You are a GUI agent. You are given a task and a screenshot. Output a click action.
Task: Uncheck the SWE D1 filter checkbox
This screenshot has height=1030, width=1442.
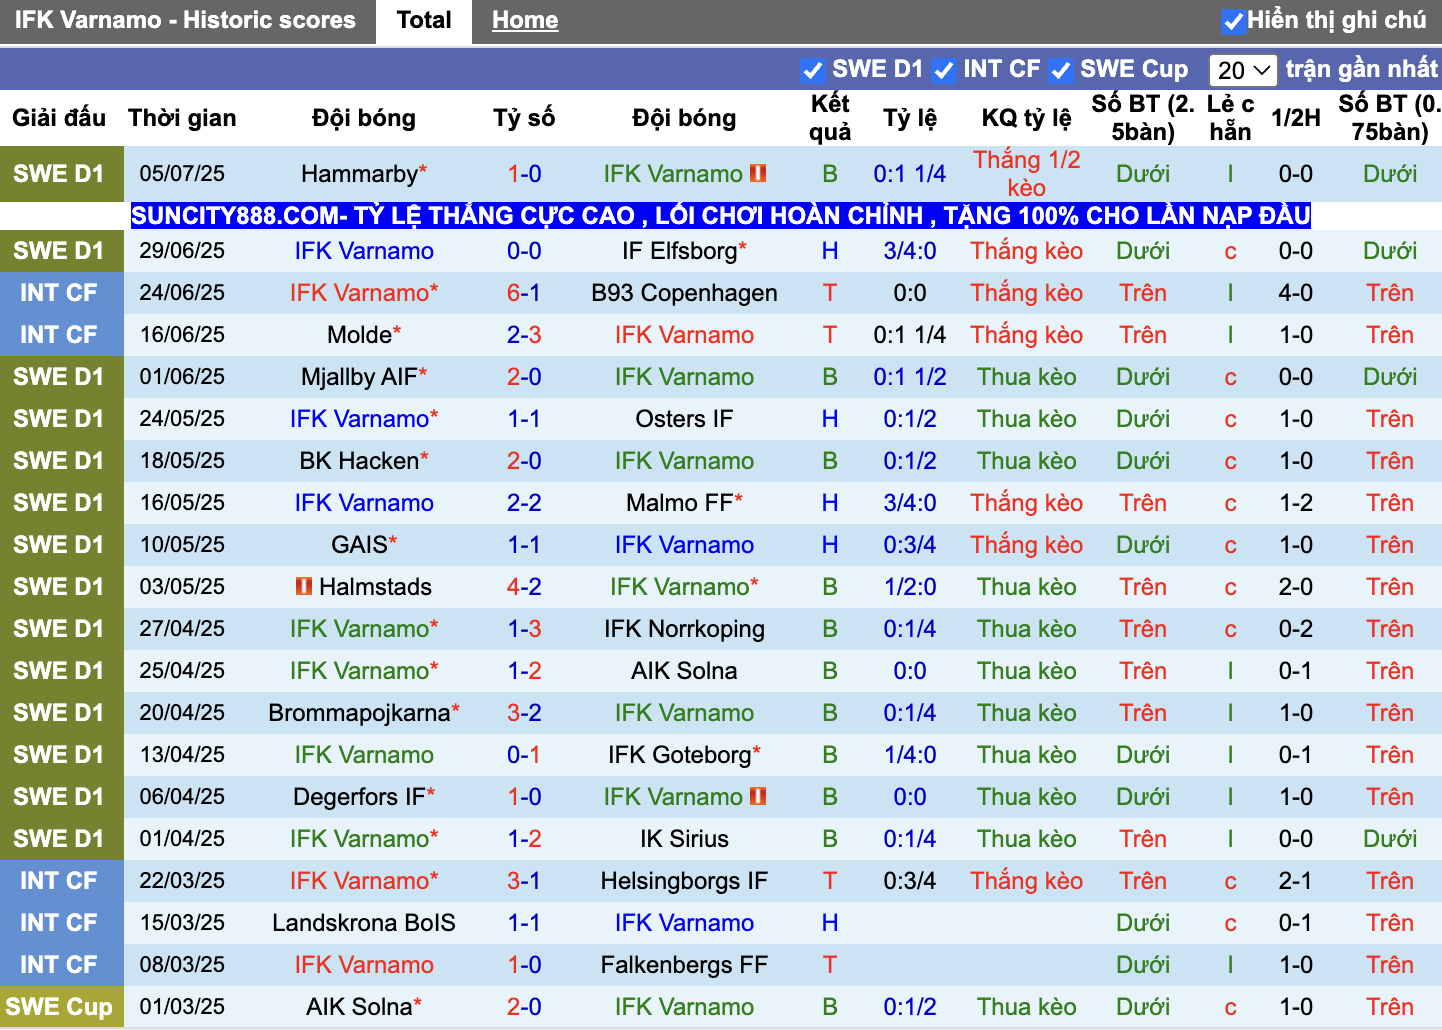pyautogui.click(x=812, y=70)
